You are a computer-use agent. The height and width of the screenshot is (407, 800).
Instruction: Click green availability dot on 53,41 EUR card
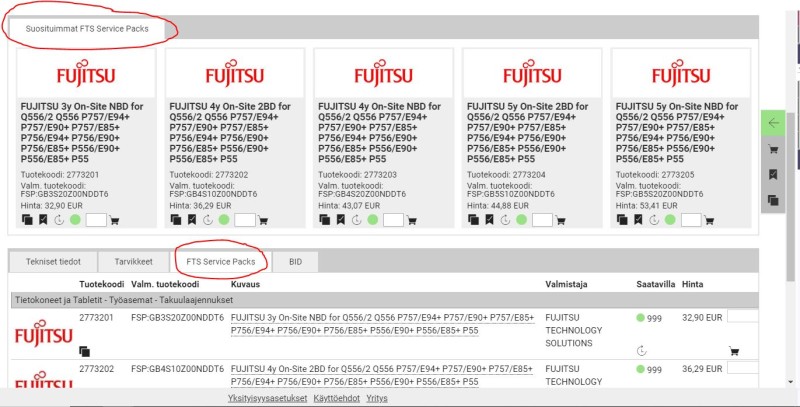pos(670,220)
